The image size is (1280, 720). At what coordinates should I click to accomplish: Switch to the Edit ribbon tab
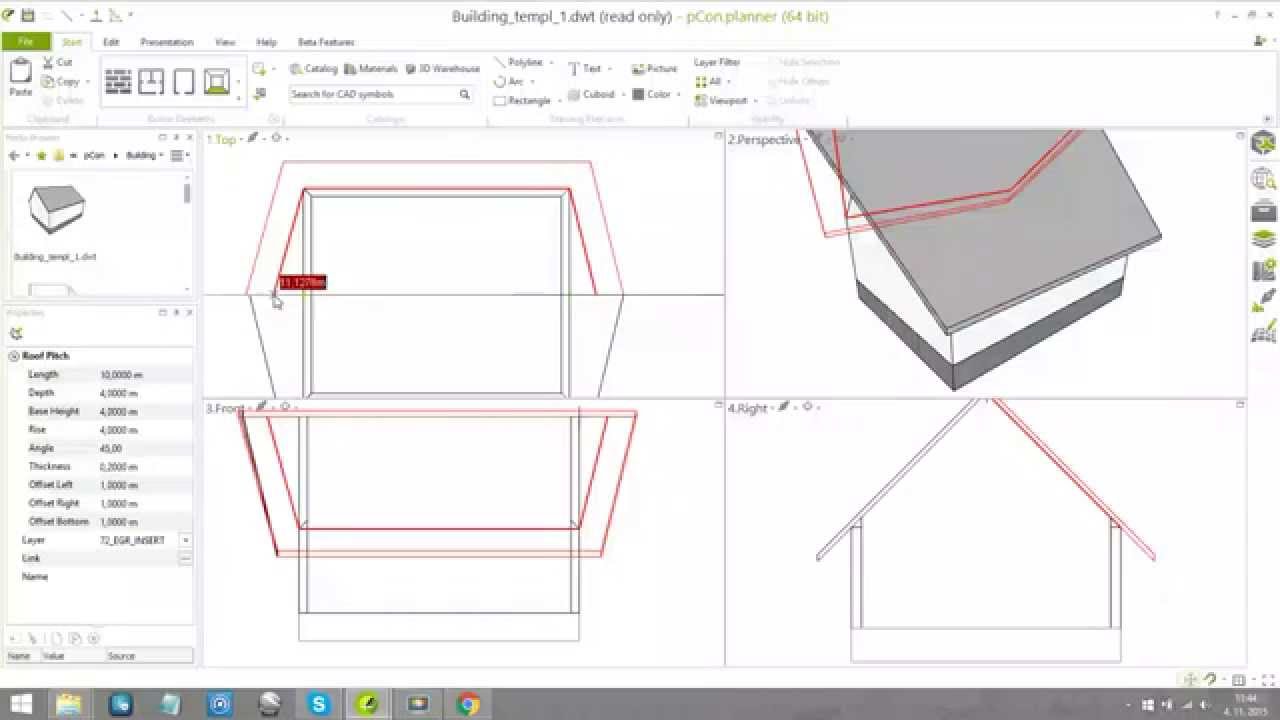click(x=111, y=42)
